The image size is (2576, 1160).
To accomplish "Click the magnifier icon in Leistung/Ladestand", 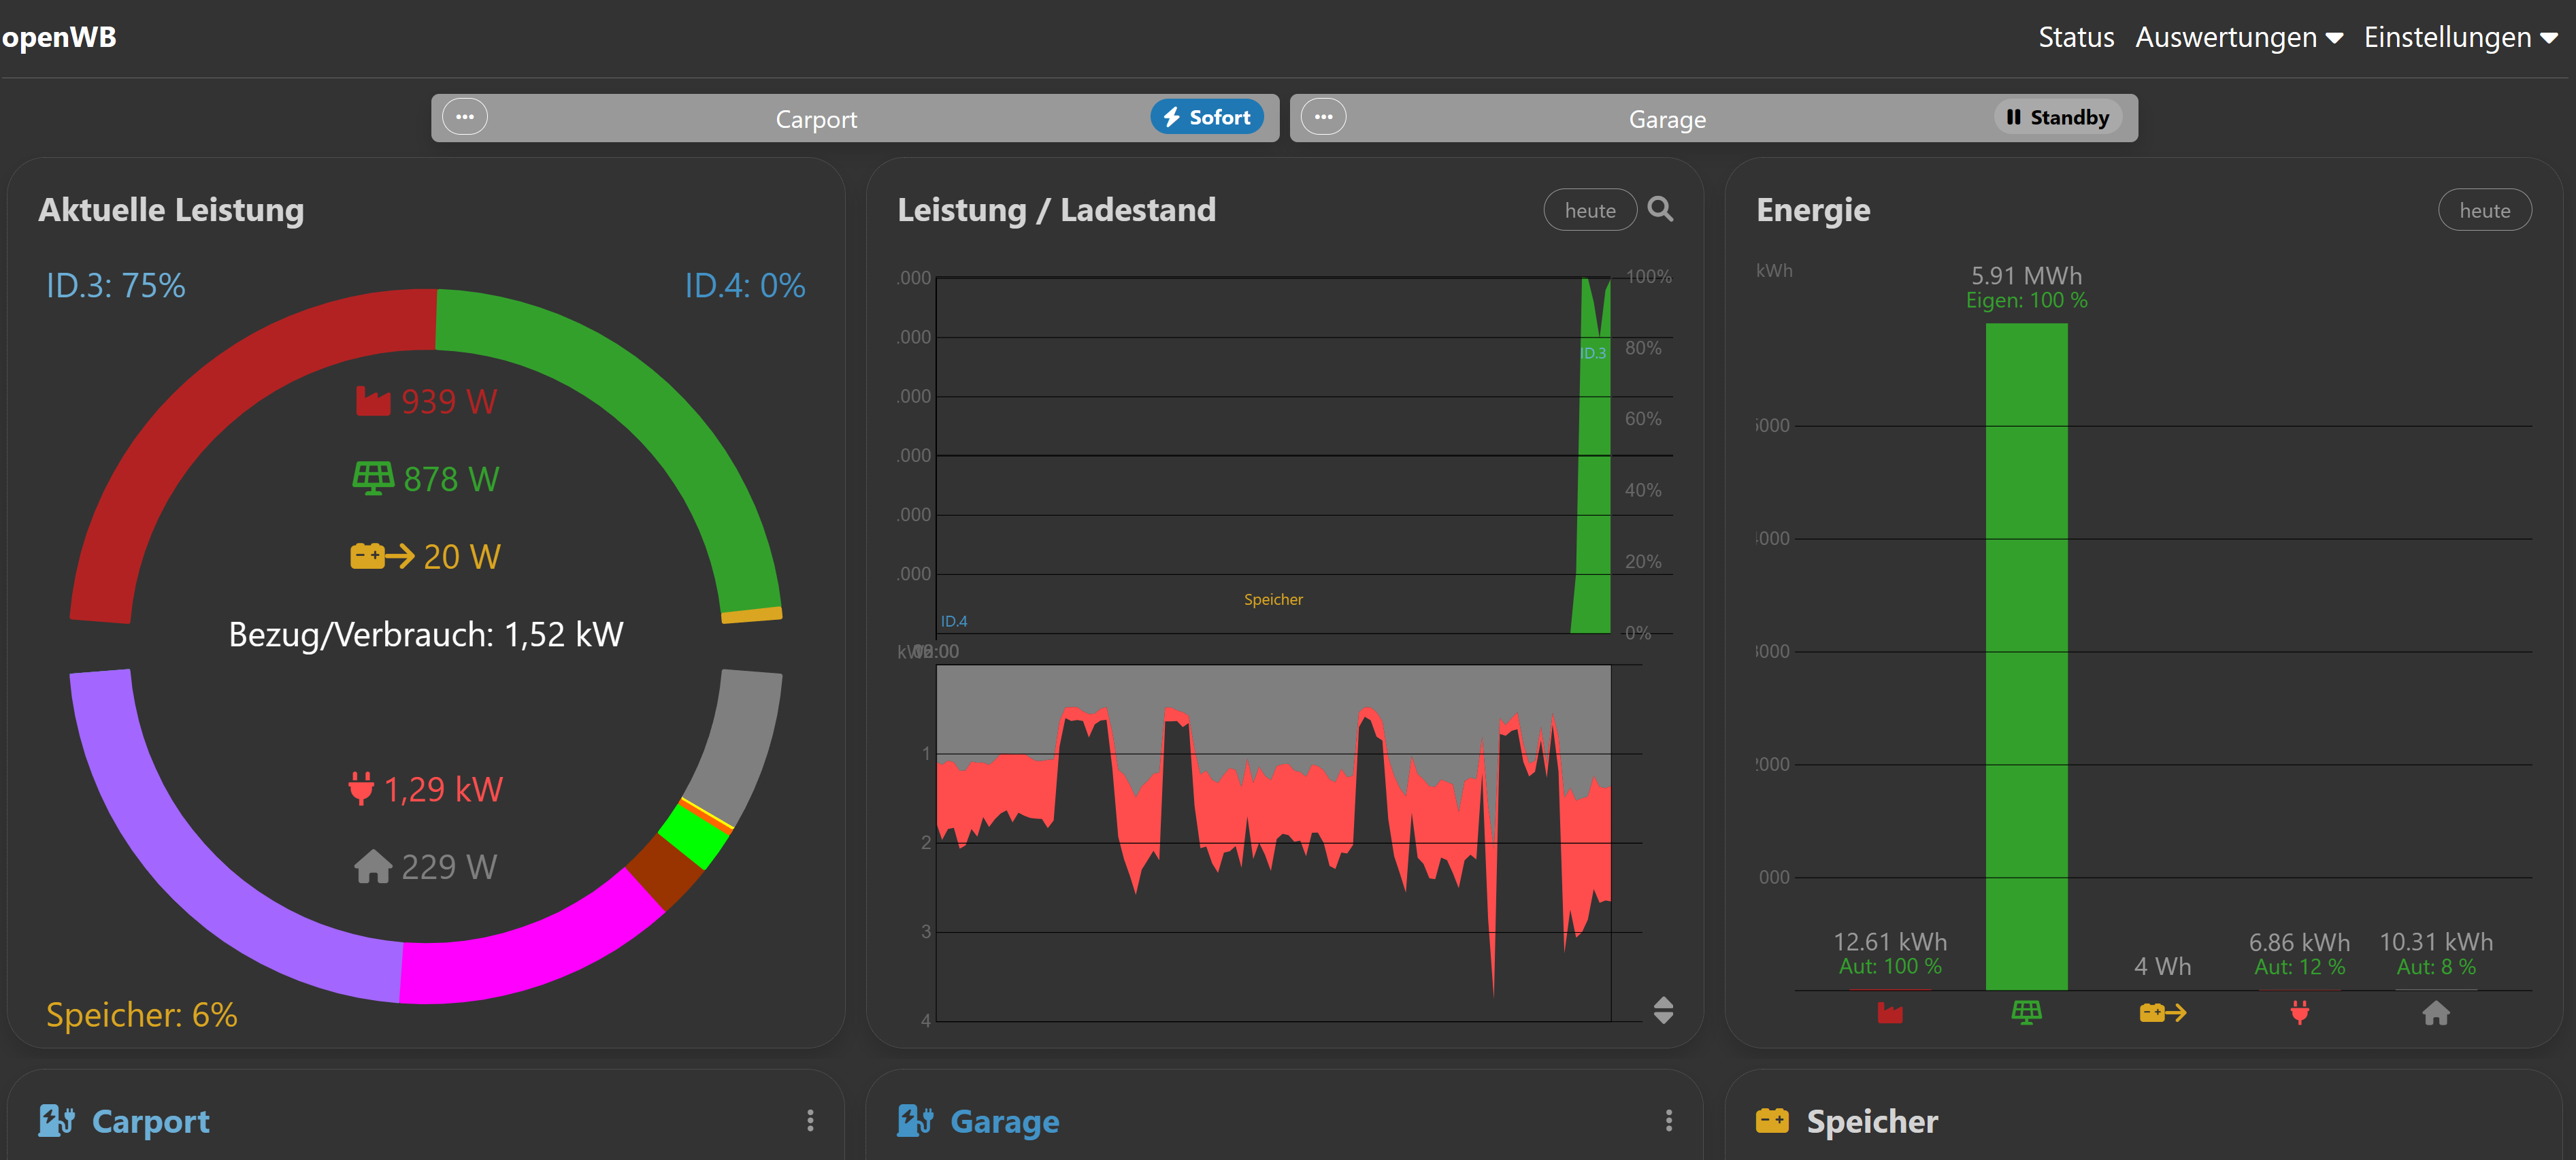I will [1660, 209].
